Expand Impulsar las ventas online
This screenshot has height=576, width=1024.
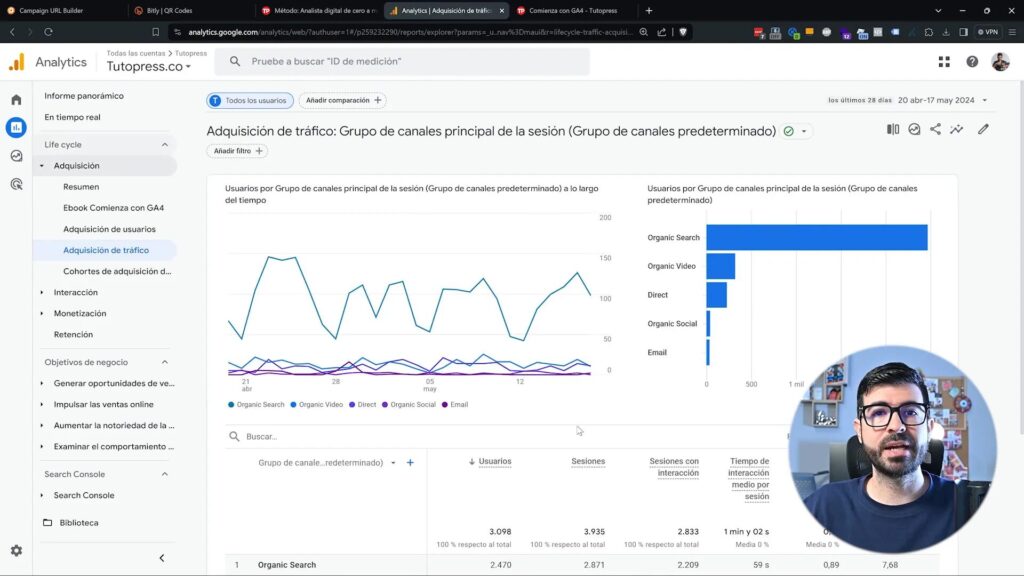(x=42, y=404)
